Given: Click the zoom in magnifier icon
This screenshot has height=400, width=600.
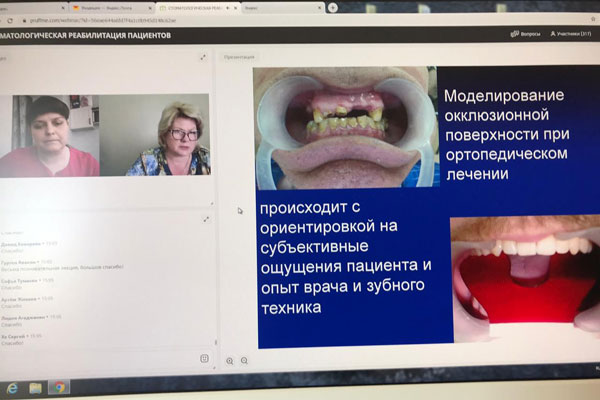Looking at the screenshot, I should [x=230, y=360].
